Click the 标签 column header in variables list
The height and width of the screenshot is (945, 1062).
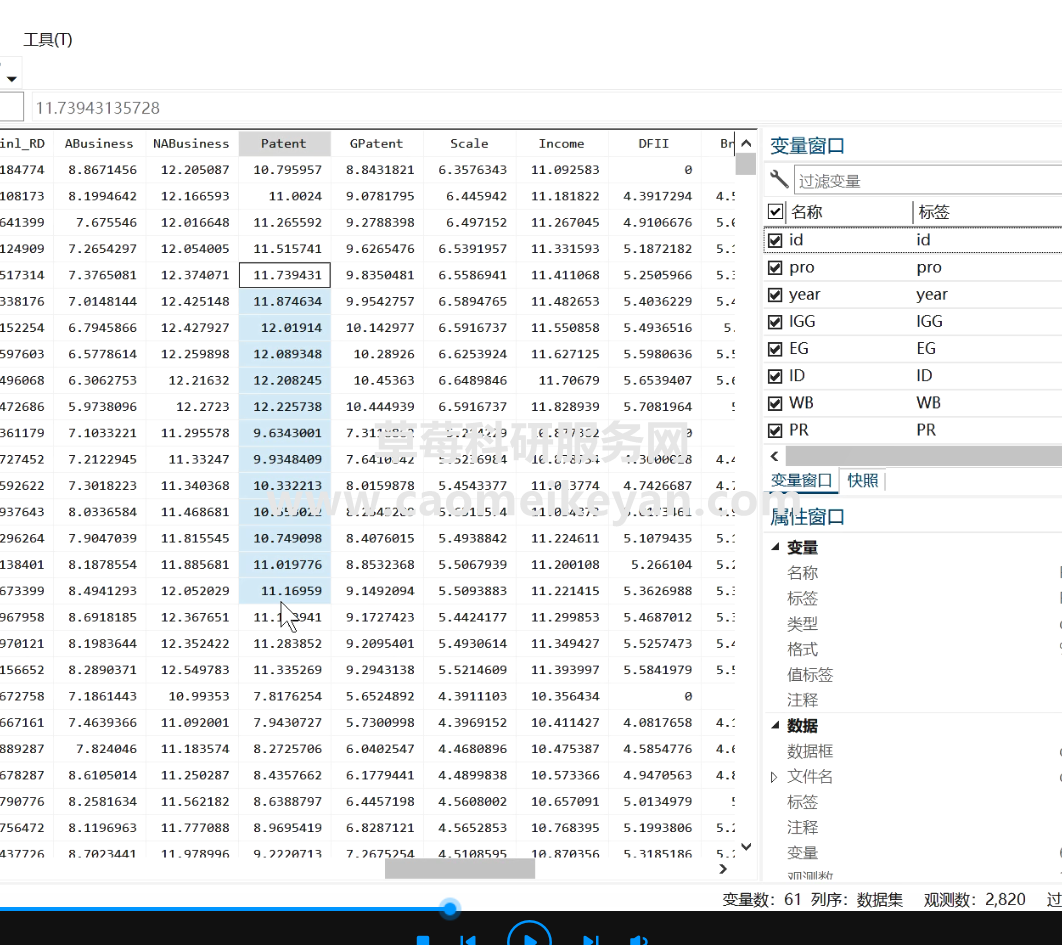[934, 212]
